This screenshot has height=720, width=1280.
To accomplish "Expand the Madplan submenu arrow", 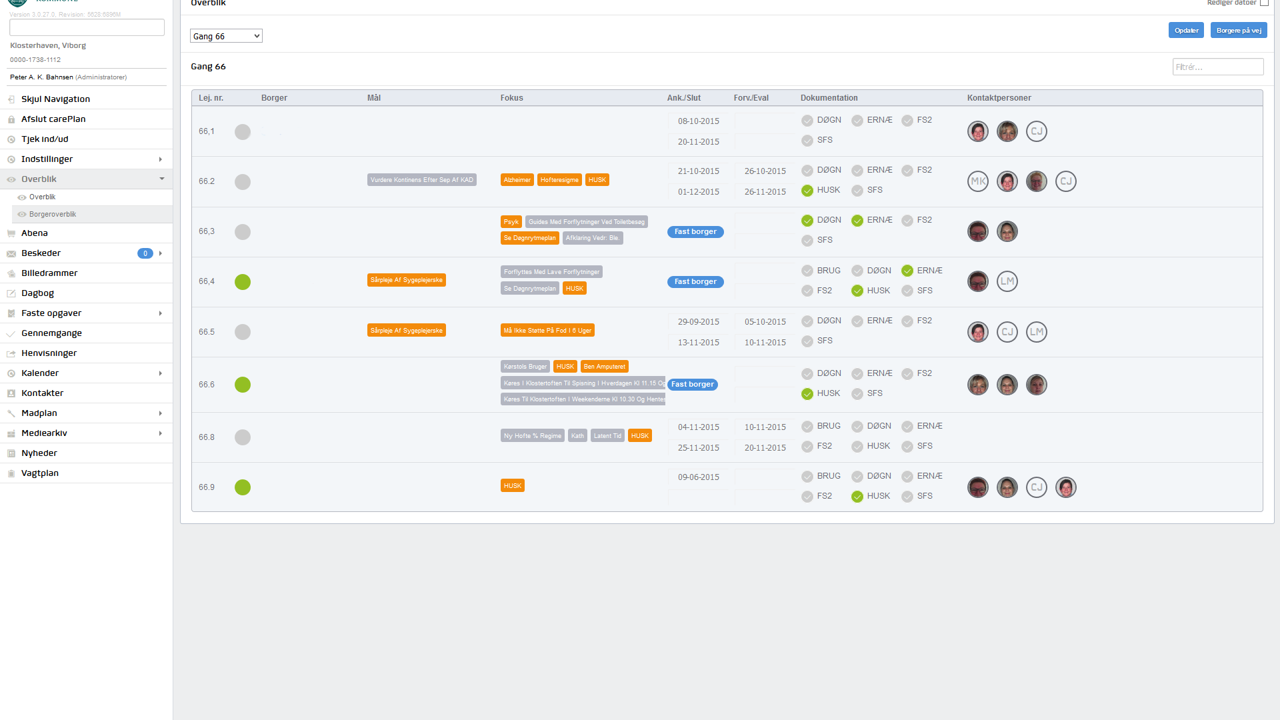I will tap(160, 413).
